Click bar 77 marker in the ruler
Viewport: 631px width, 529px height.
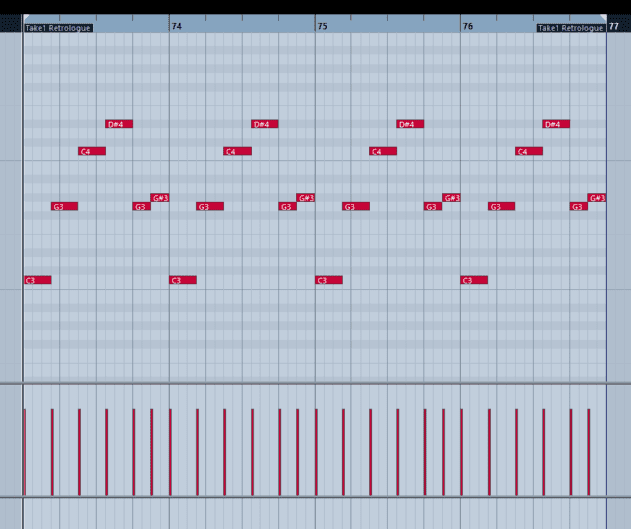(614, 26)
